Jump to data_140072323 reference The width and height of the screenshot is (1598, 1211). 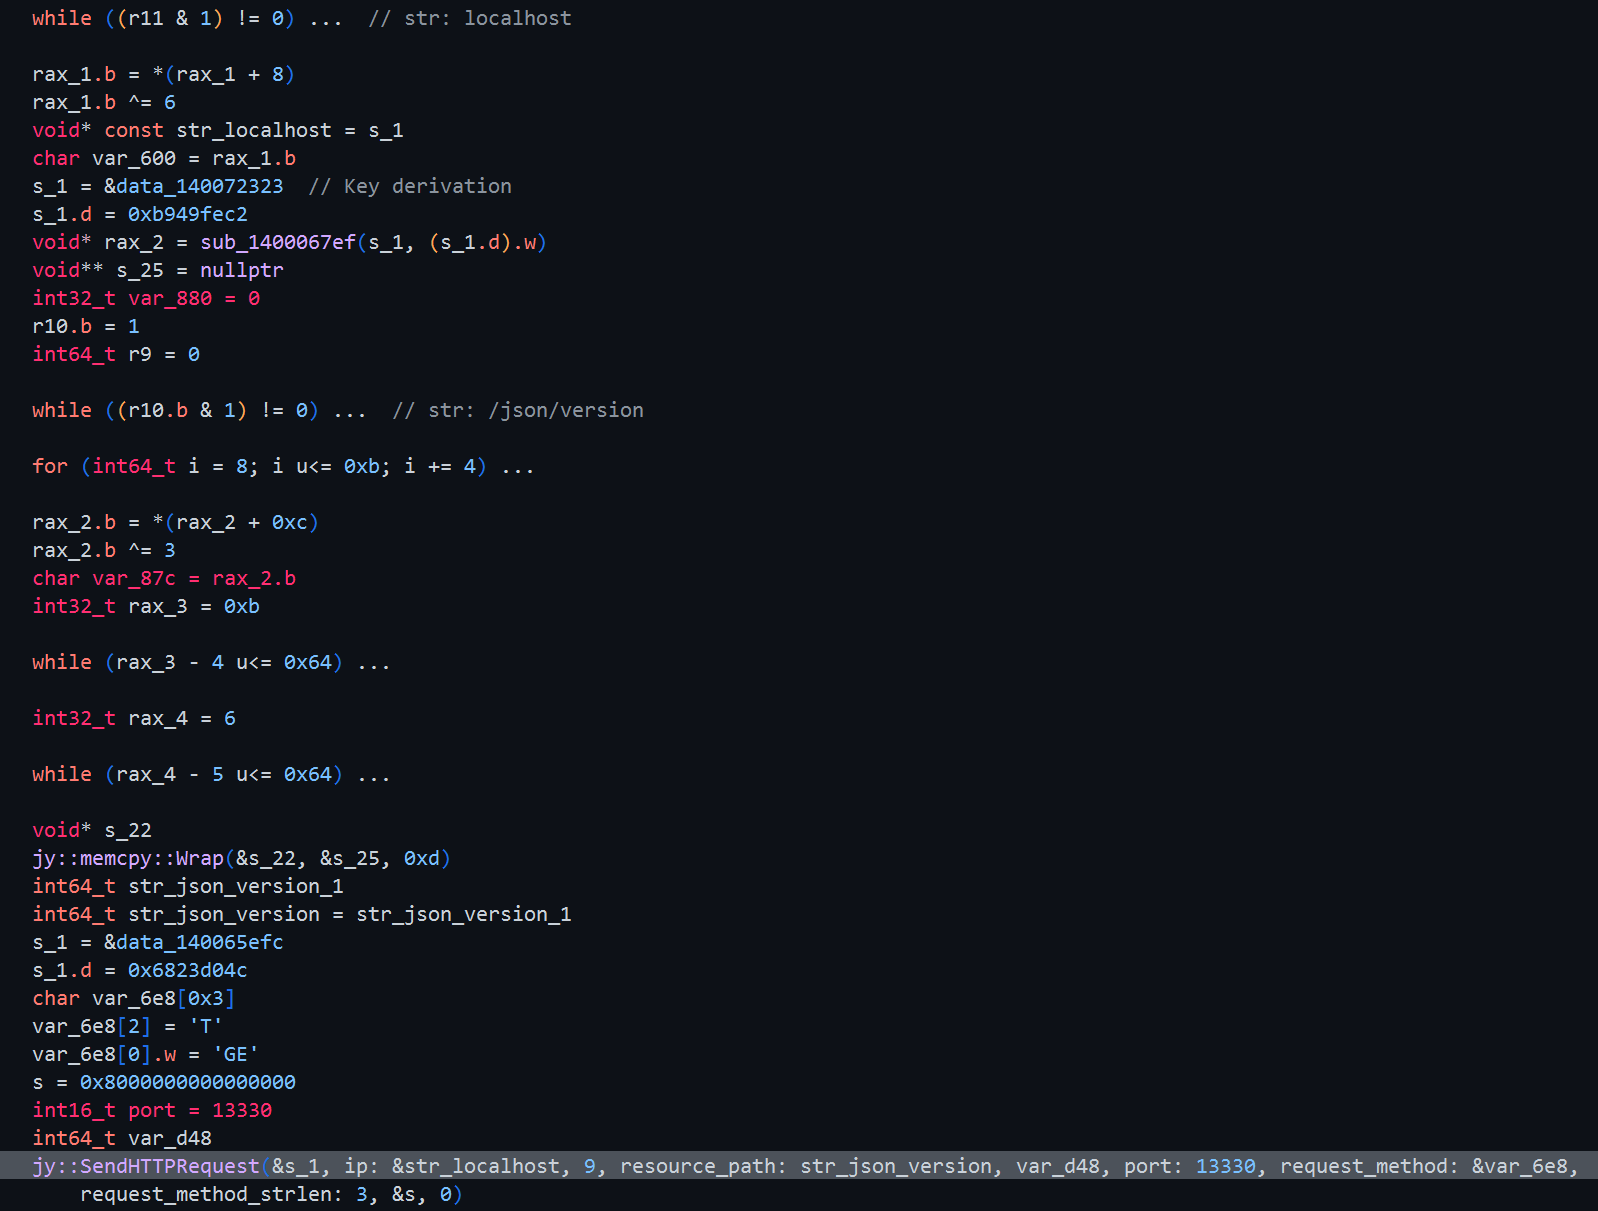point(199,187)
